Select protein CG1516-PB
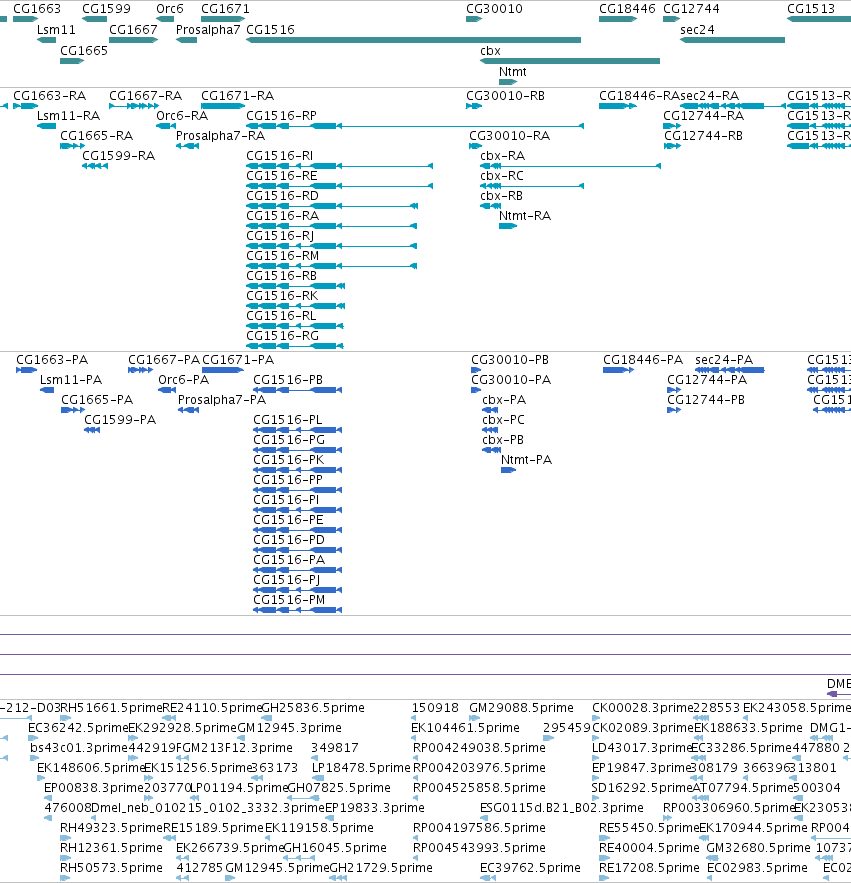Screen dimensions: 851x883 [297, 390]
